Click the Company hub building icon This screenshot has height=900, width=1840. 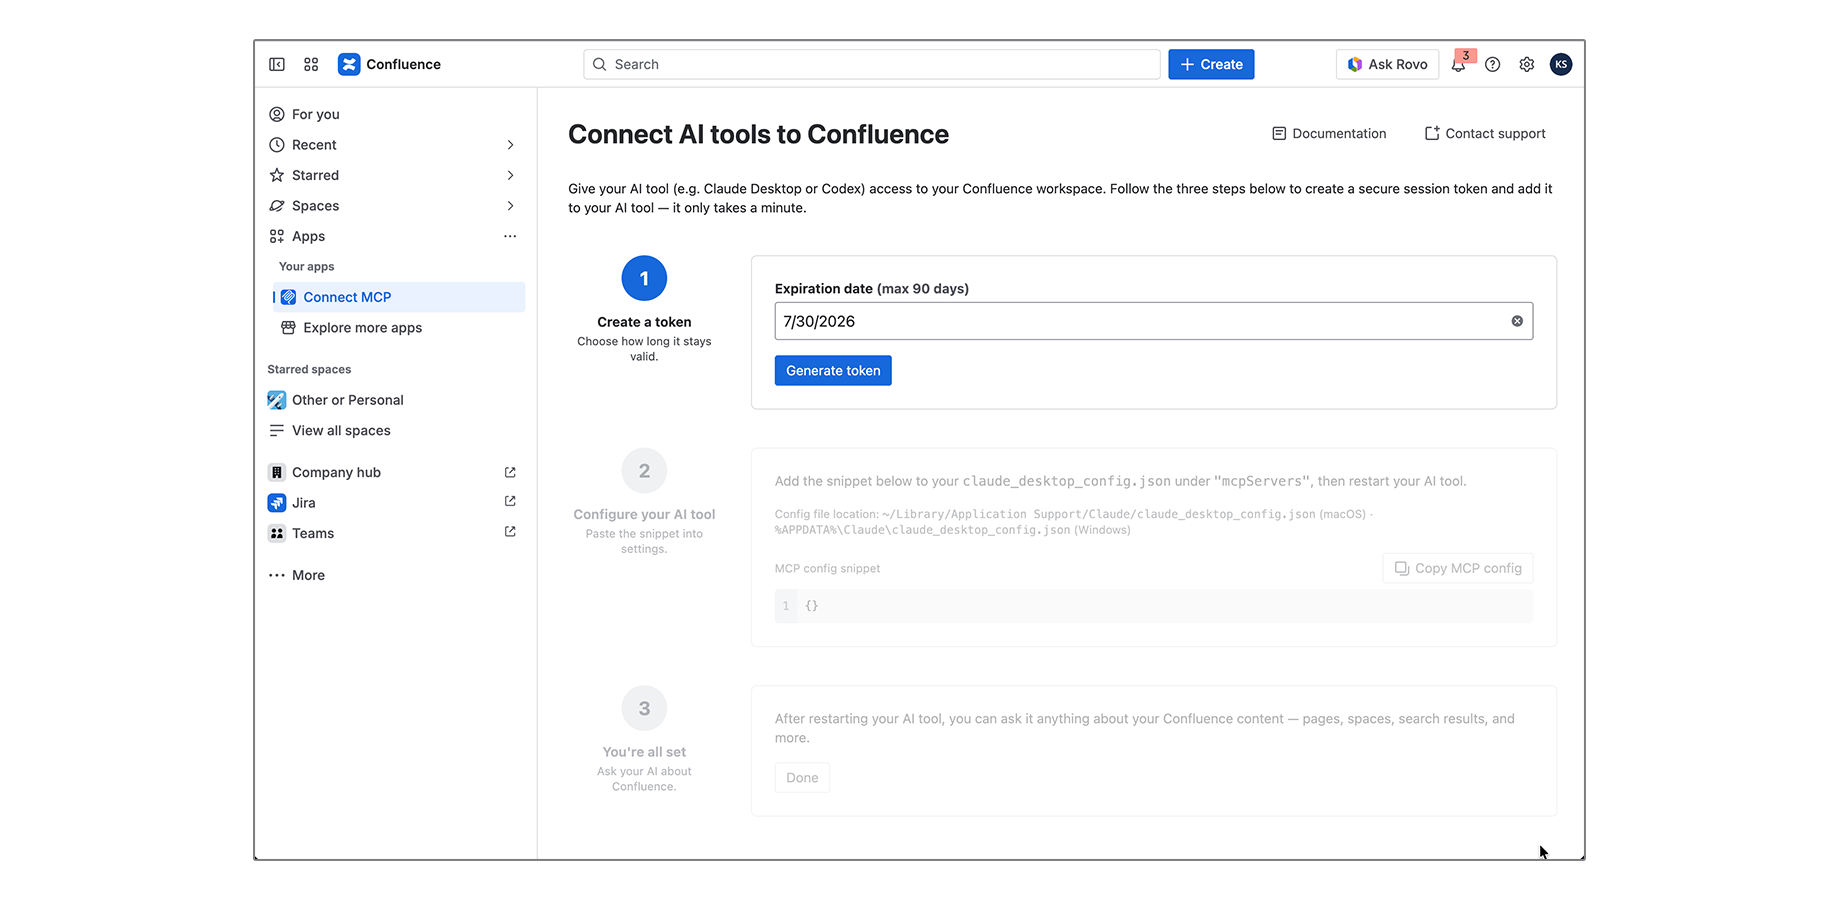point(277,472)
